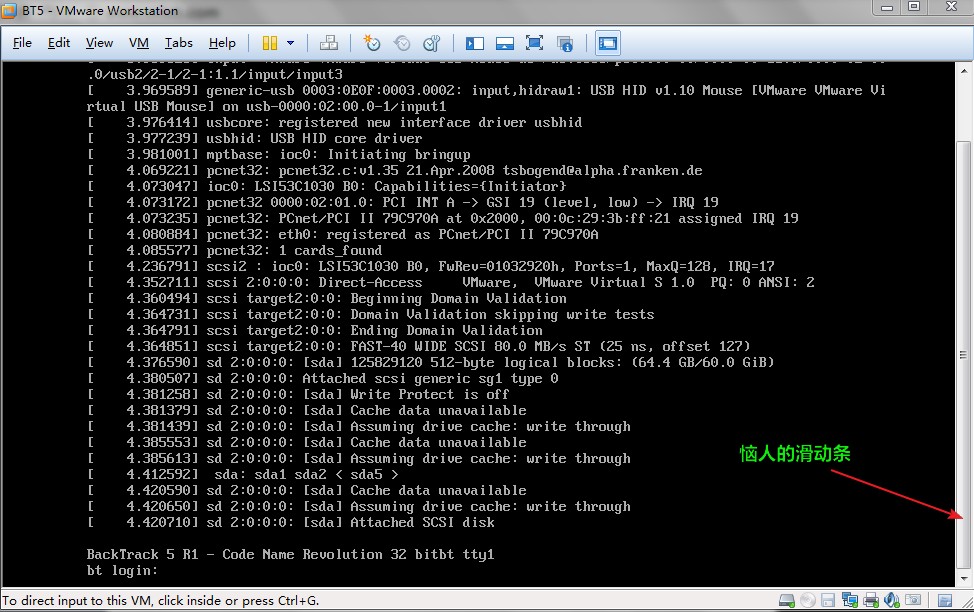Screen dimensions: 974x612
Task: Enter full screen mode
Action: [x=534, y=43]
